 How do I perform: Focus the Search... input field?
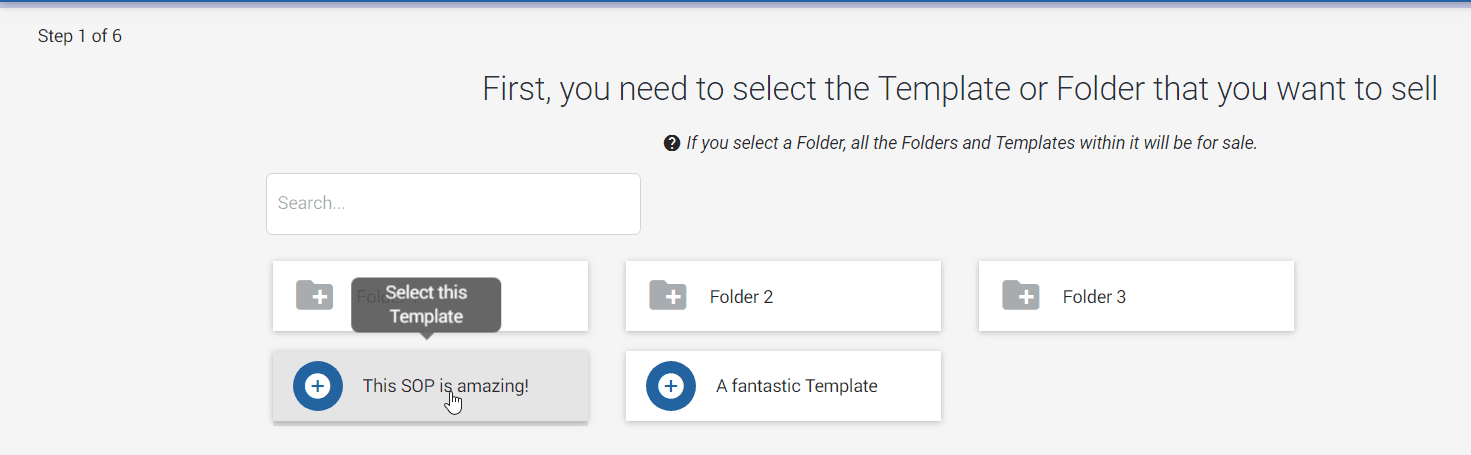point(453,204)
